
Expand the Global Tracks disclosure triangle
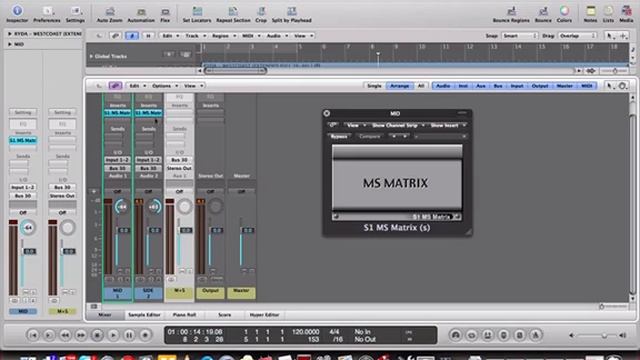tap(91, 56)
